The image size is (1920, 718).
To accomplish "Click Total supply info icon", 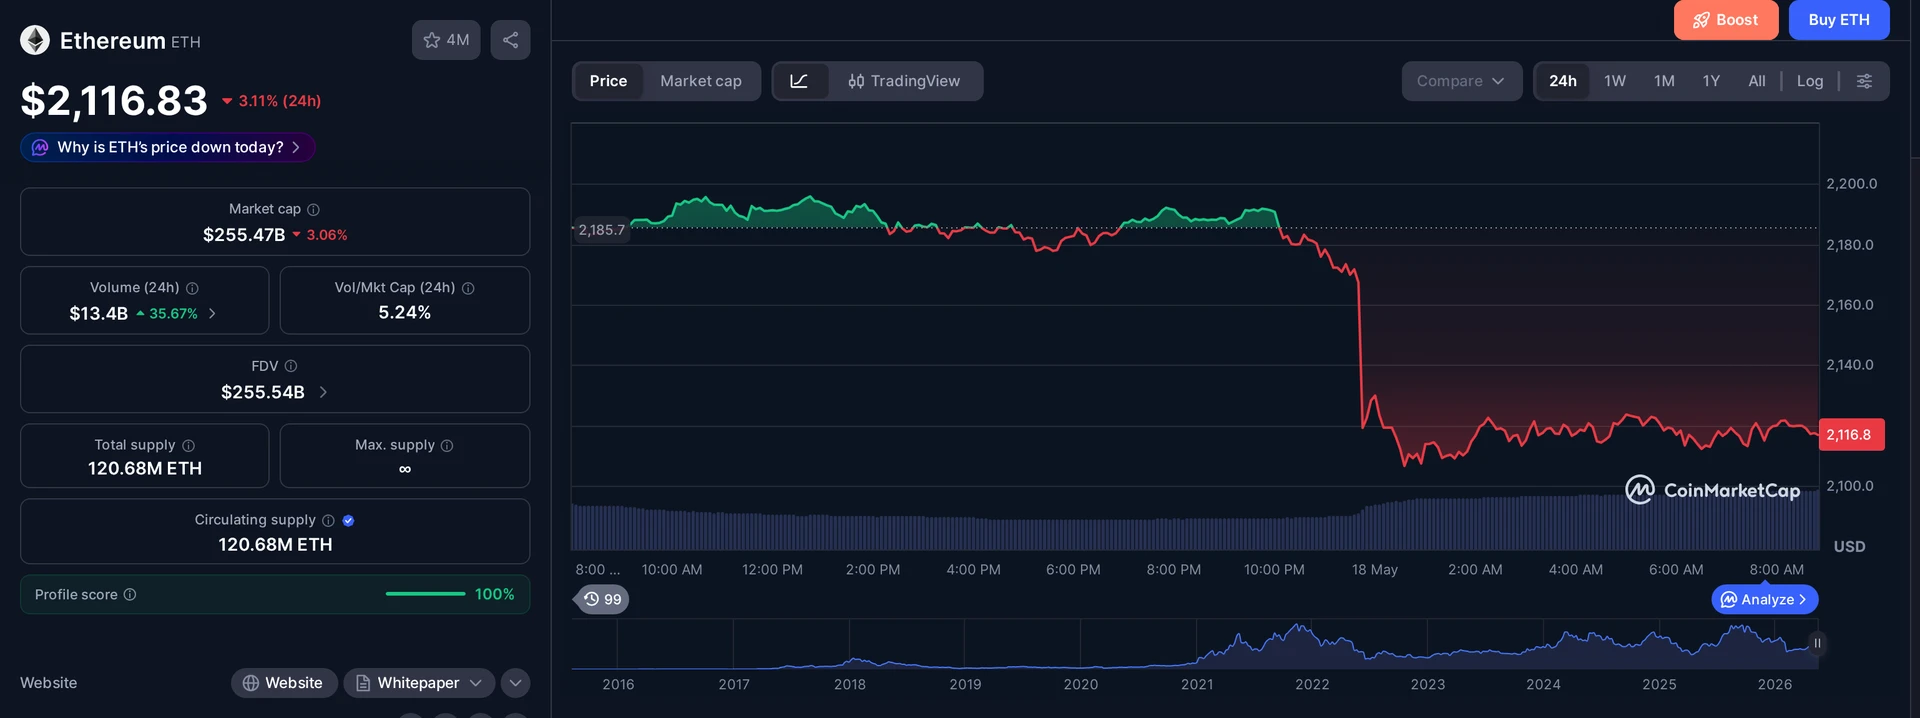I will coord(188,445).
